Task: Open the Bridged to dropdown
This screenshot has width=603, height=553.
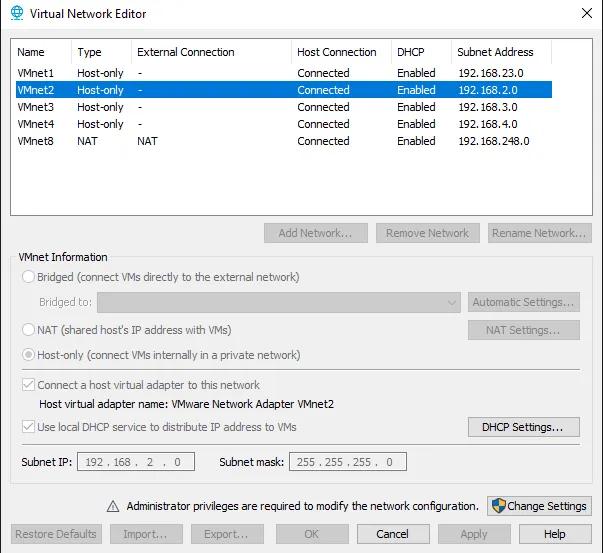Action: [279, 302]
